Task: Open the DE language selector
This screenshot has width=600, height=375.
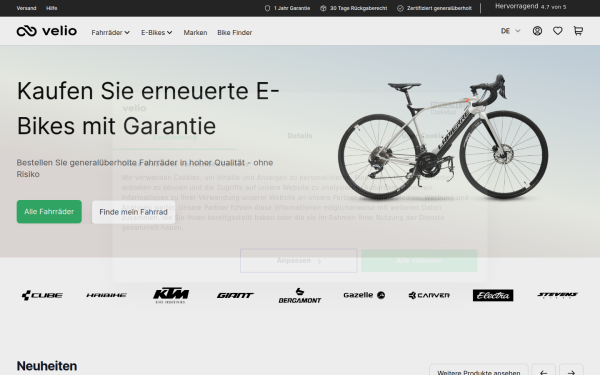Action: coord(510,31)
